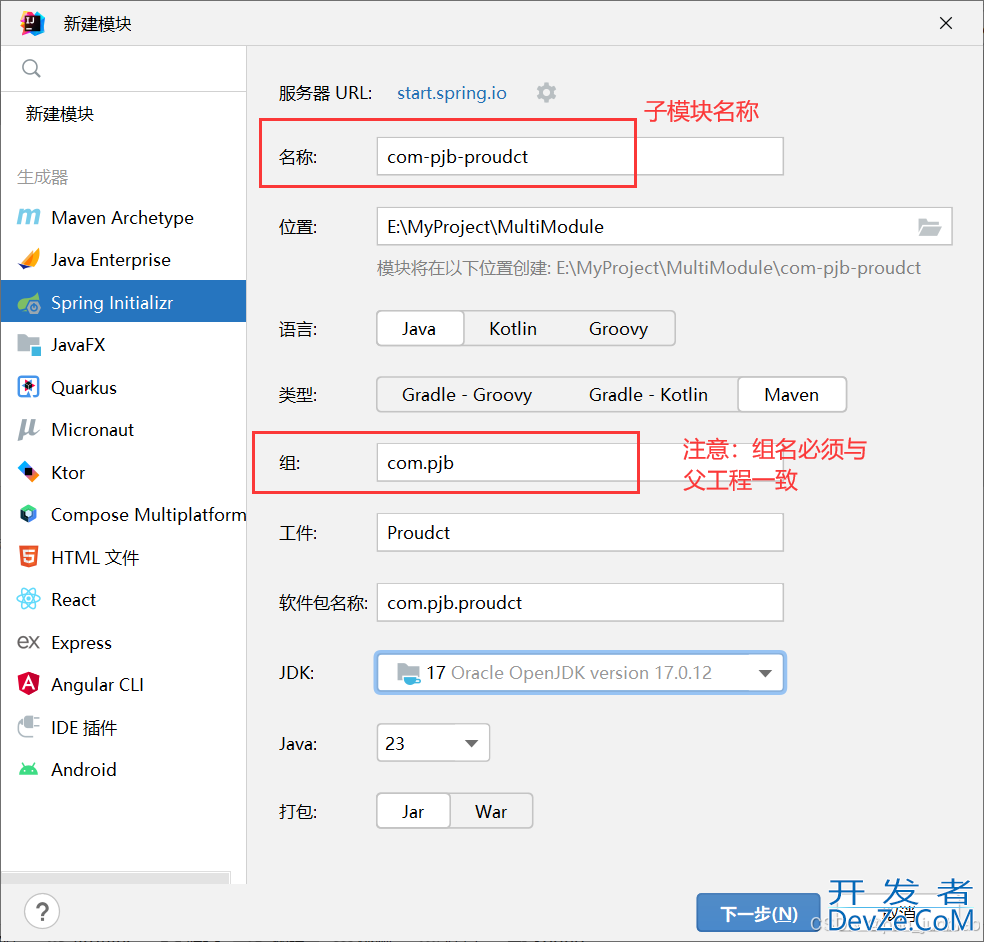The image size is (984, 942).
Task: Click the Micronaut mu icon
Action: point(28,429)
